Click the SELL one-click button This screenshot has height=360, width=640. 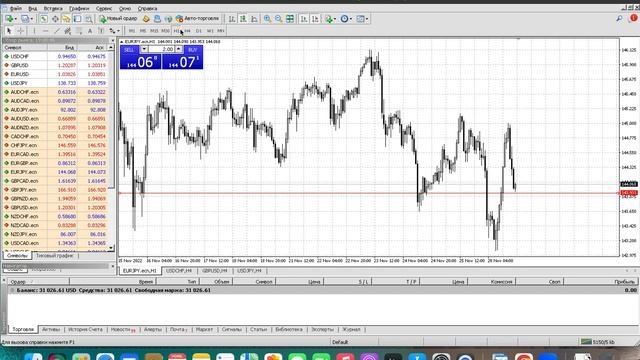pos(129,49)
